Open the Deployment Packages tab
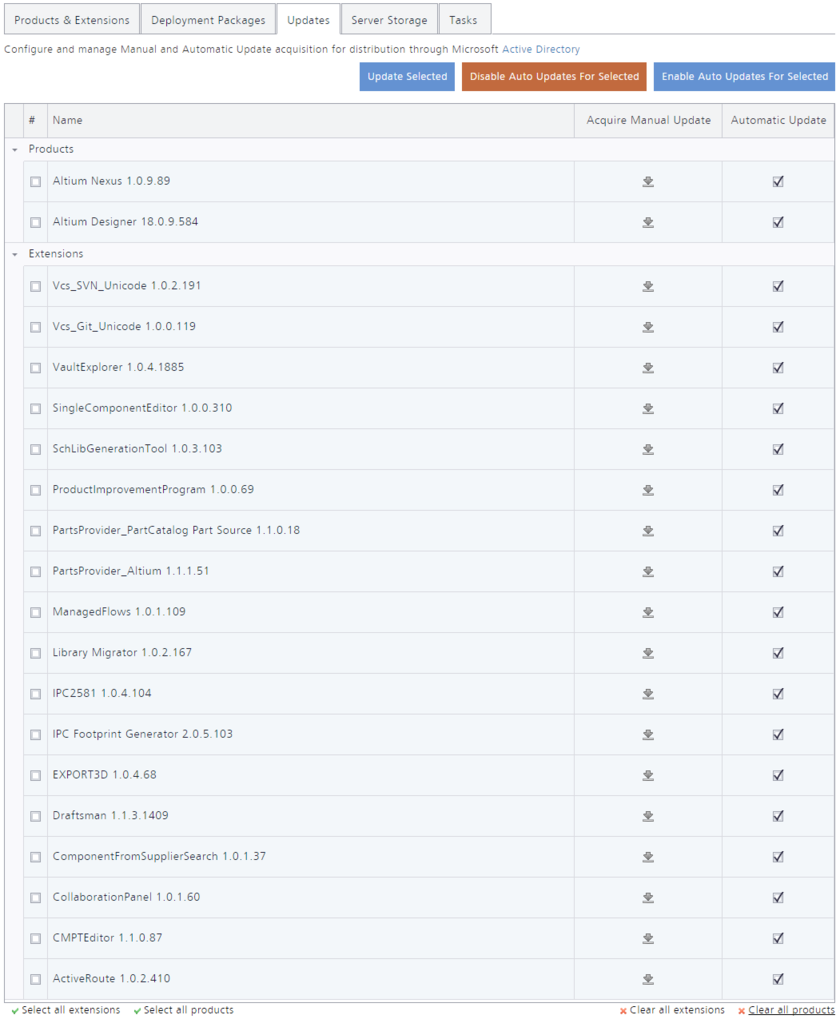Screen dimensions: 840x1019 [208, 18]
